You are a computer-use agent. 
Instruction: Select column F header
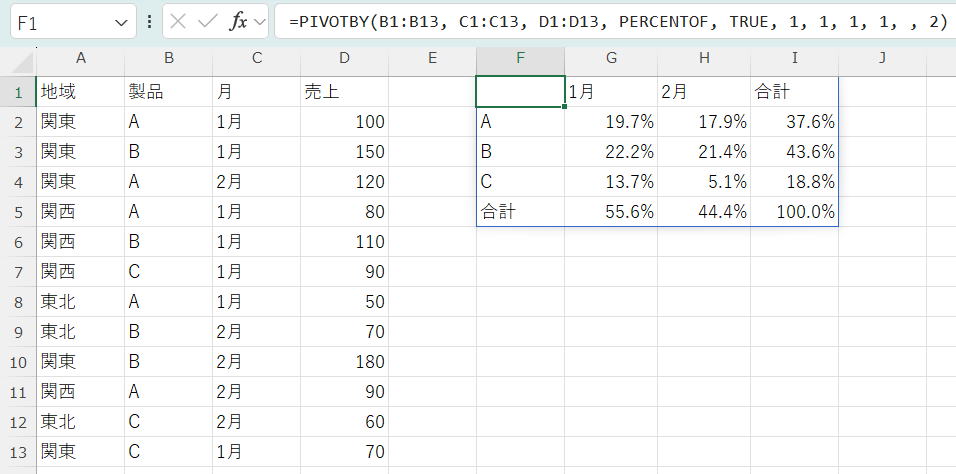(520, 59)
